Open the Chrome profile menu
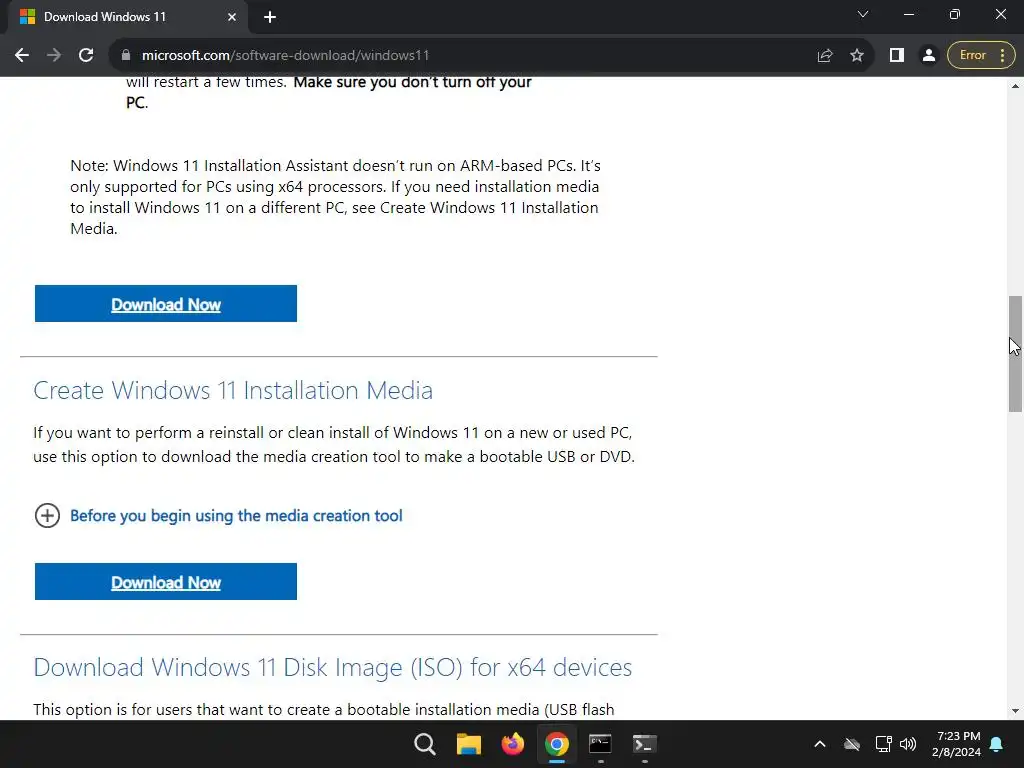This screenshot has width=1024, height=768. click(929, 56)
